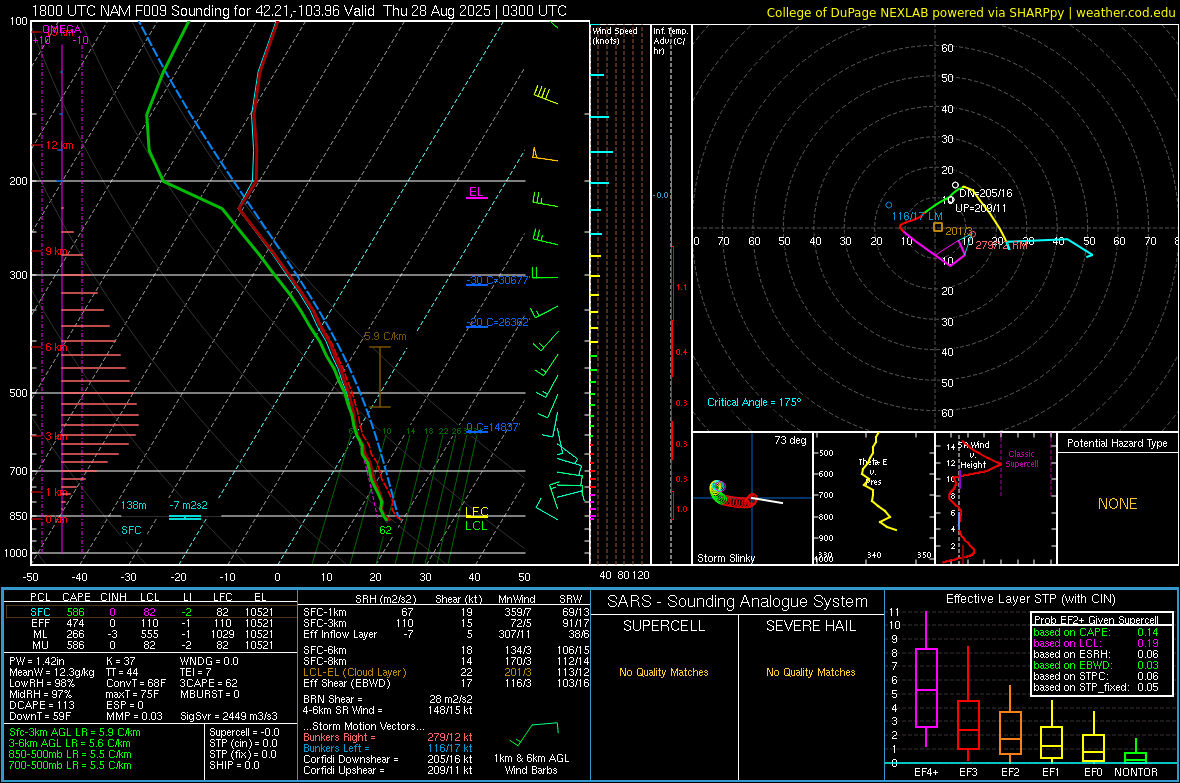Select the MU parcel row
Screen dimensions: 1180x783
(151, 645)
